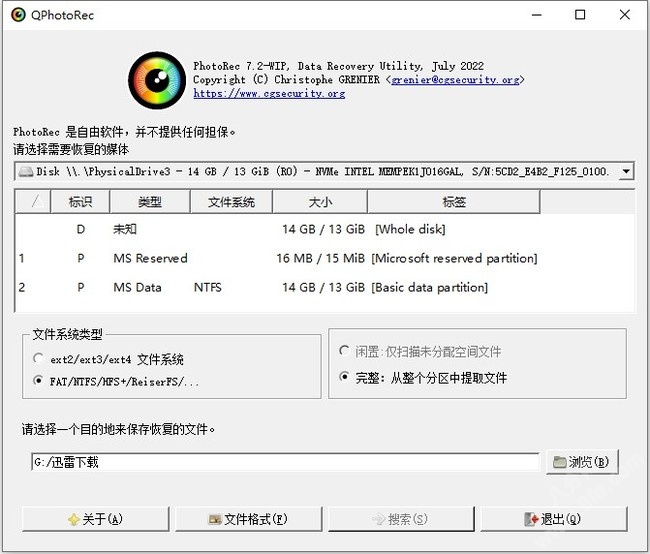The width and height of the screenshot is (650, 554).
Task: Open the disk selection dropdown arrow
Action: 626,171
